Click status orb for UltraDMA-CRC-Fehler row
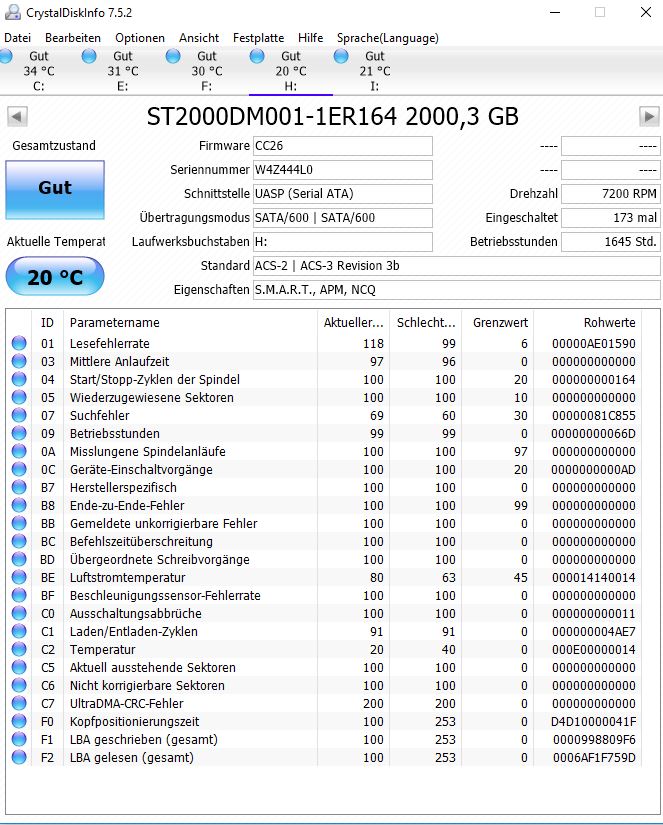This screenshot has height=825, width=663. pos(19,703)
